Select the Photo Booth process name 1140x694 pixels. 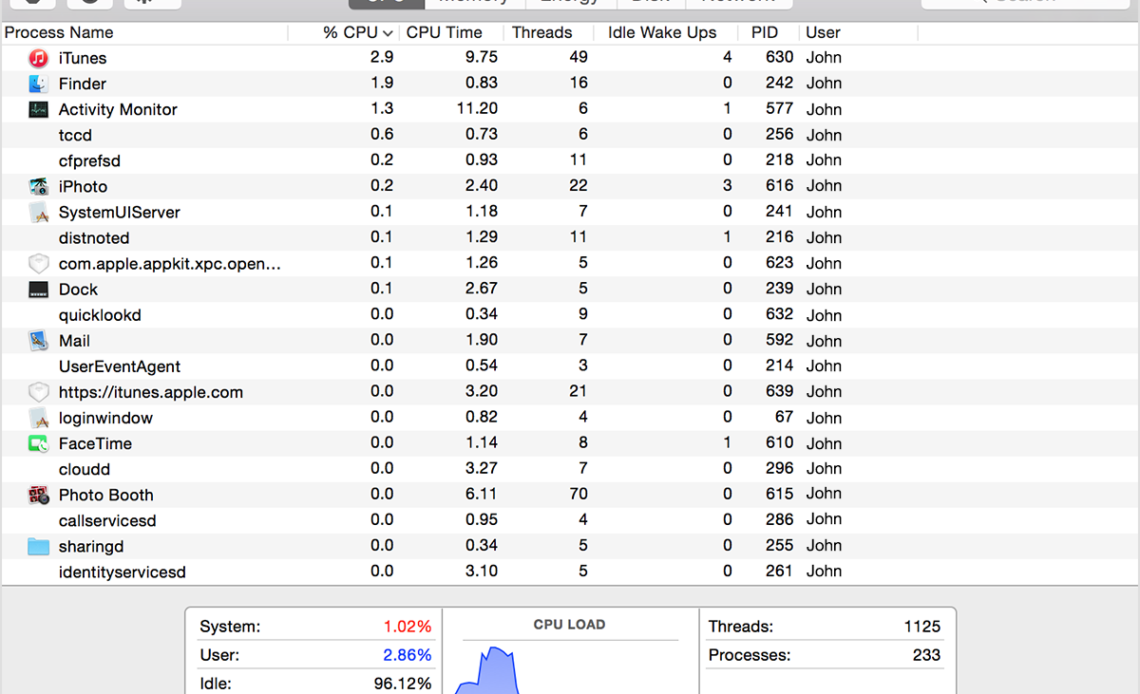click(x=106, y=495)
